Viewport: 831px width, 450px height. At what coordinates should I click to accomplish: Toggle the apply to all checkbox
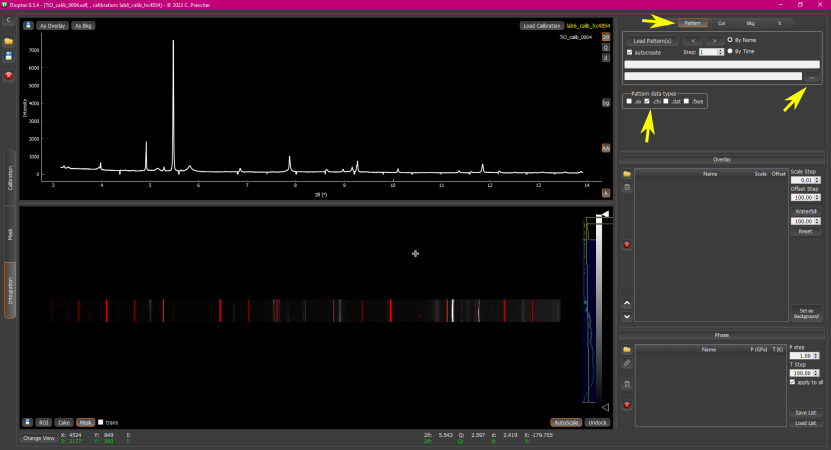tap(792, 382)
